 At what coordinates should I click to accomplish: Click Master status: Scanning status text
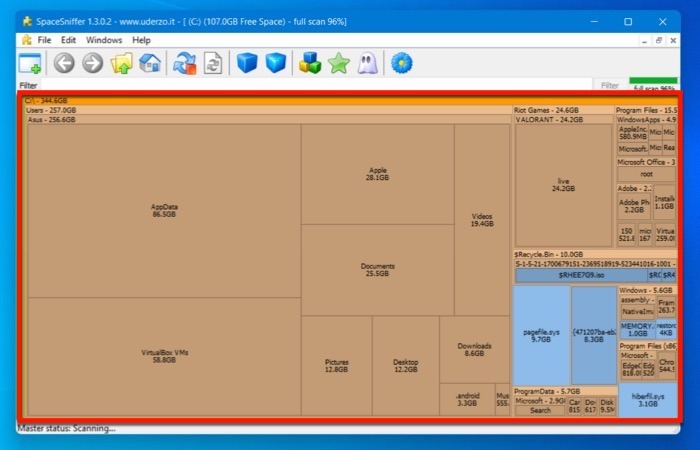66,428
